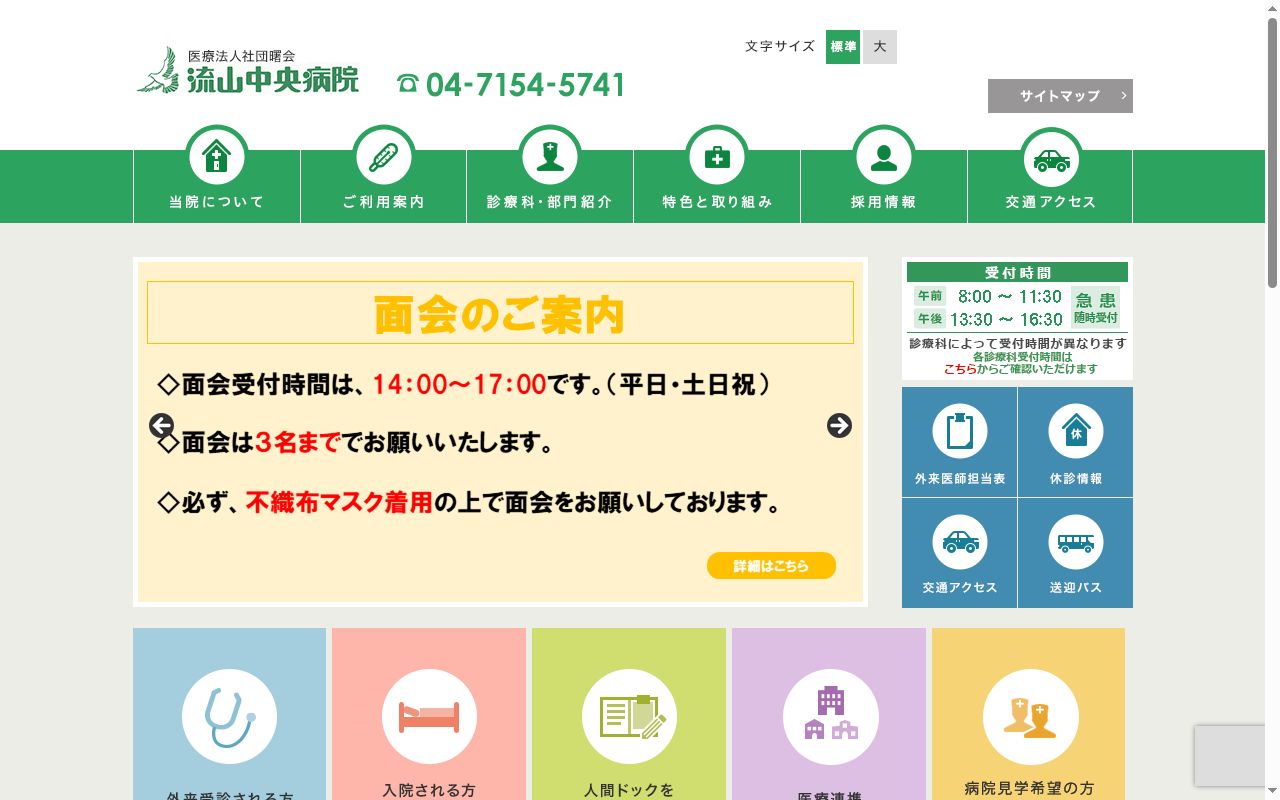The image size is (1280, 800).
Task: Click the 文字サイズ label
Action: pos(780,47)
